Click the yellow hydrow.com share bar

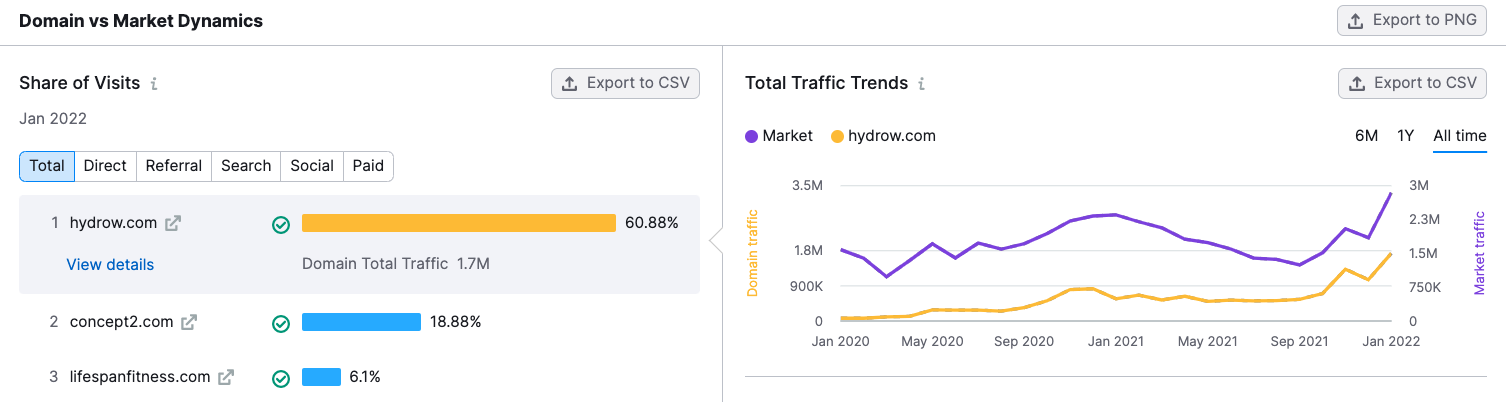click(x=459, y=223)
